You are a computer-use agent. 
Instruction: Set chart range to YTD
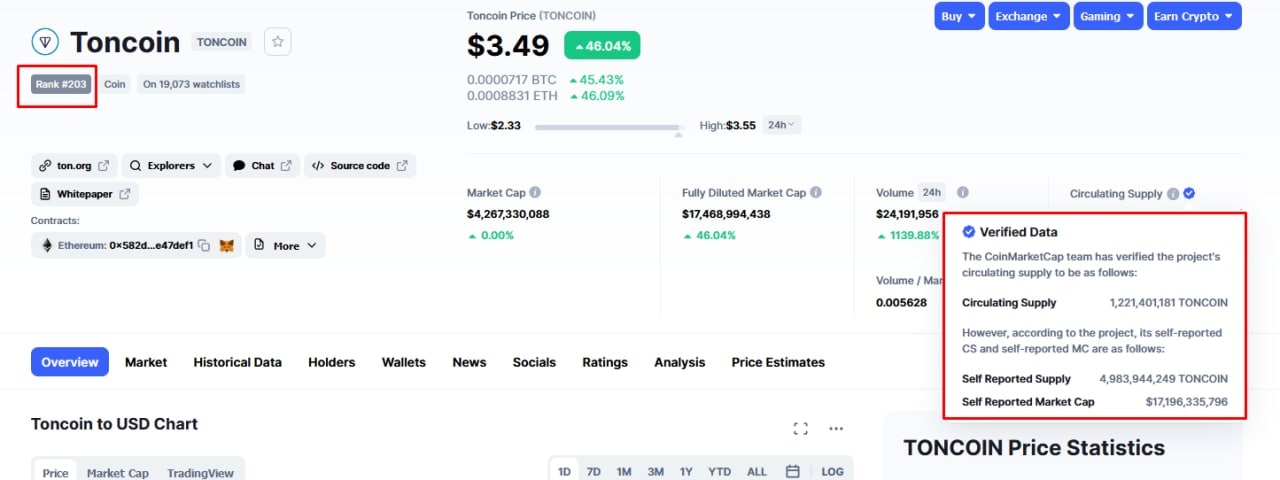[x=719, y=472]
